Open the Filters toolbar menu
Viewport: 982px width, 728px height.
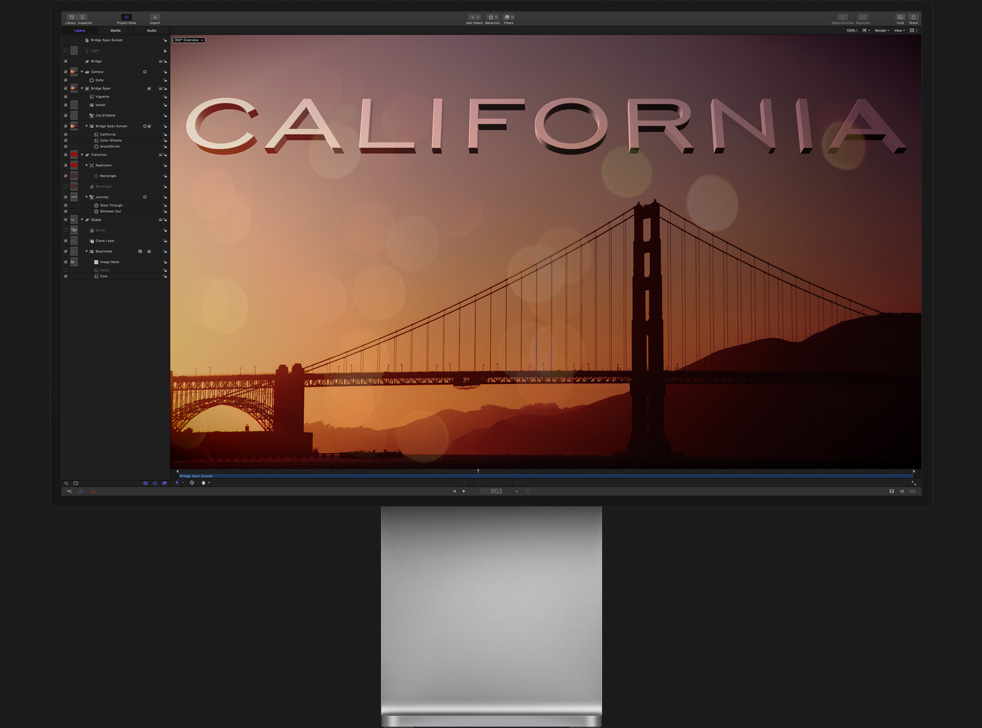pos(508,18)
